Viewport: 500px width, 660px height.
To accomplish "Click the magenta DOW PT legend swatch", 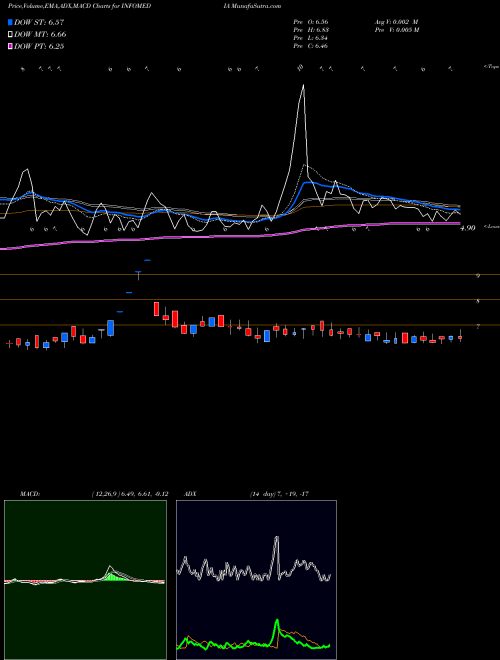I will pyautogui.click(x=11, y=47).
